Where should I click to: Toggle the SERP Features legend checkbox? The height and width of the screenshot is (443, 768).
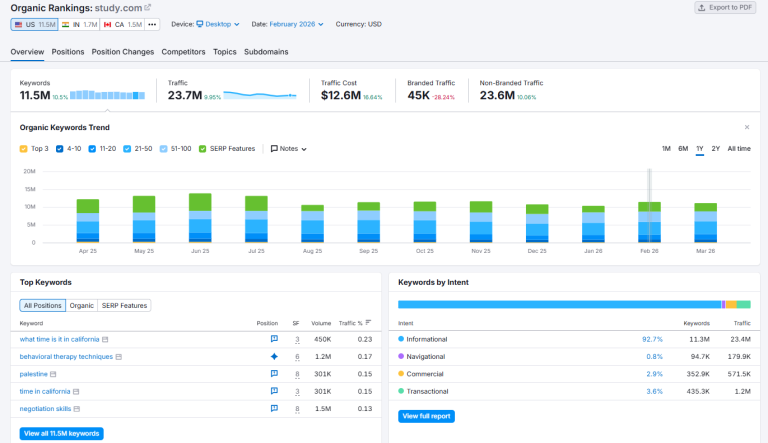click(203, 149)
